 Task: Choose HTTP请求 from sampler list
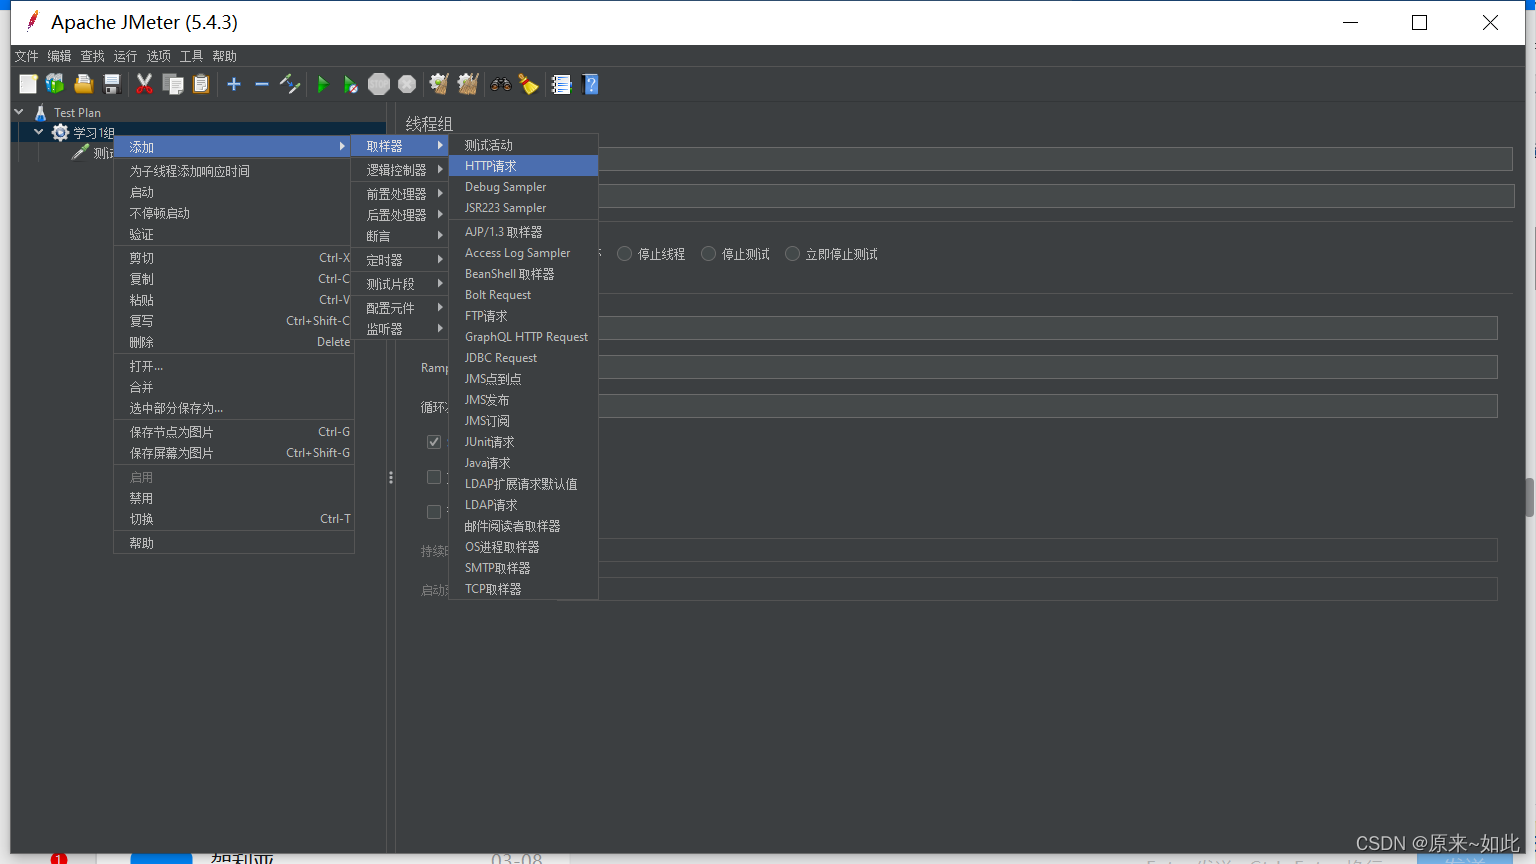[524, 166]
